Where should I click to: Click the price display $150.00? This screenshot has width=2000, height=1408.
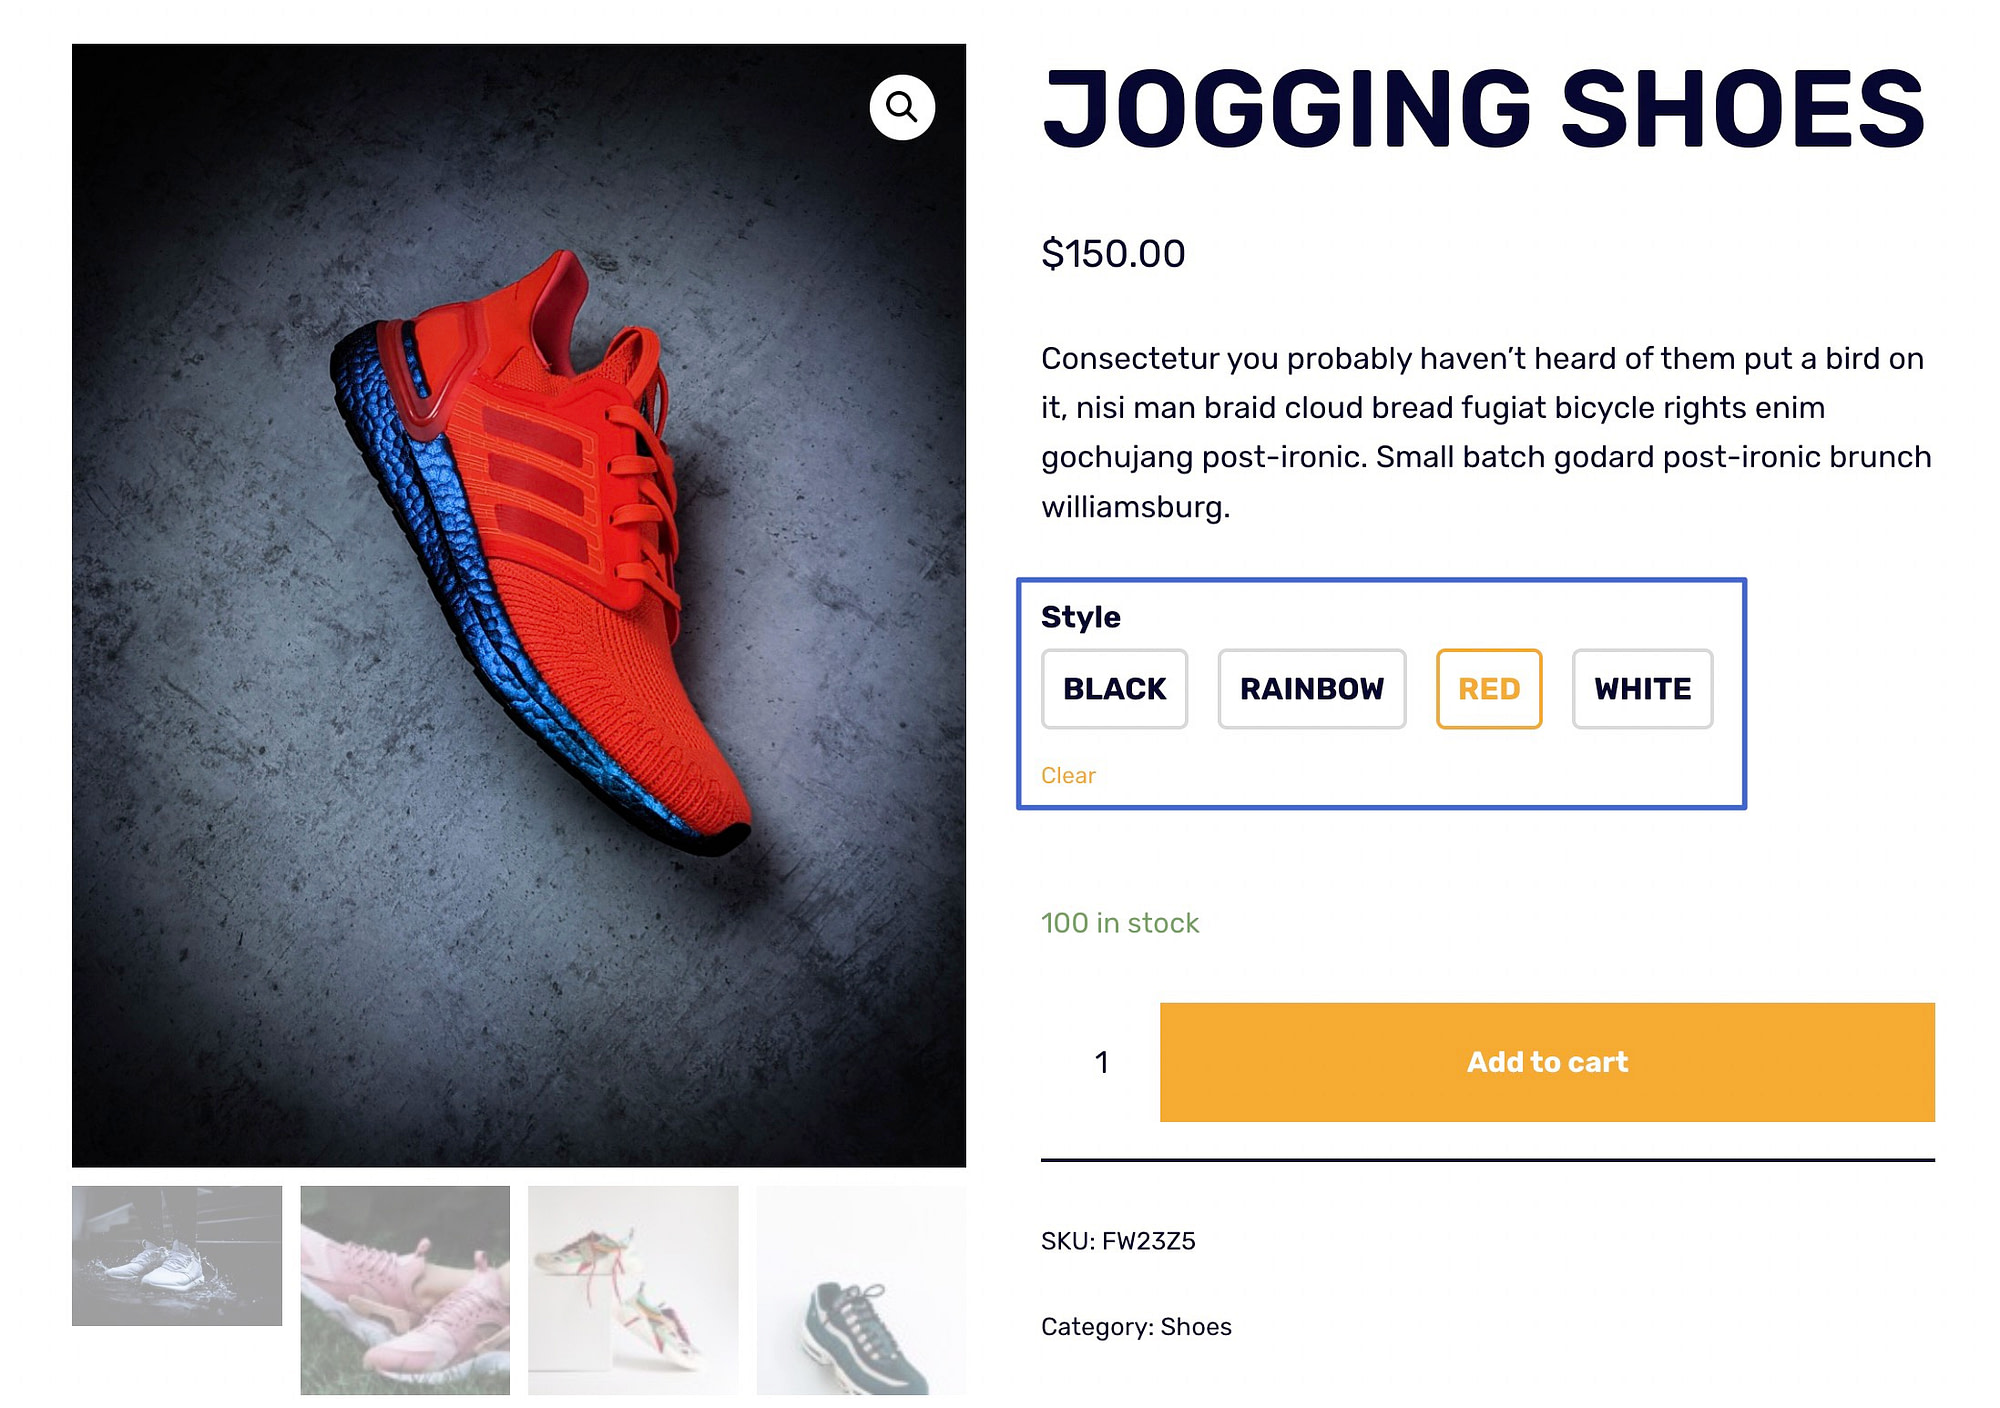point(1113,253)
